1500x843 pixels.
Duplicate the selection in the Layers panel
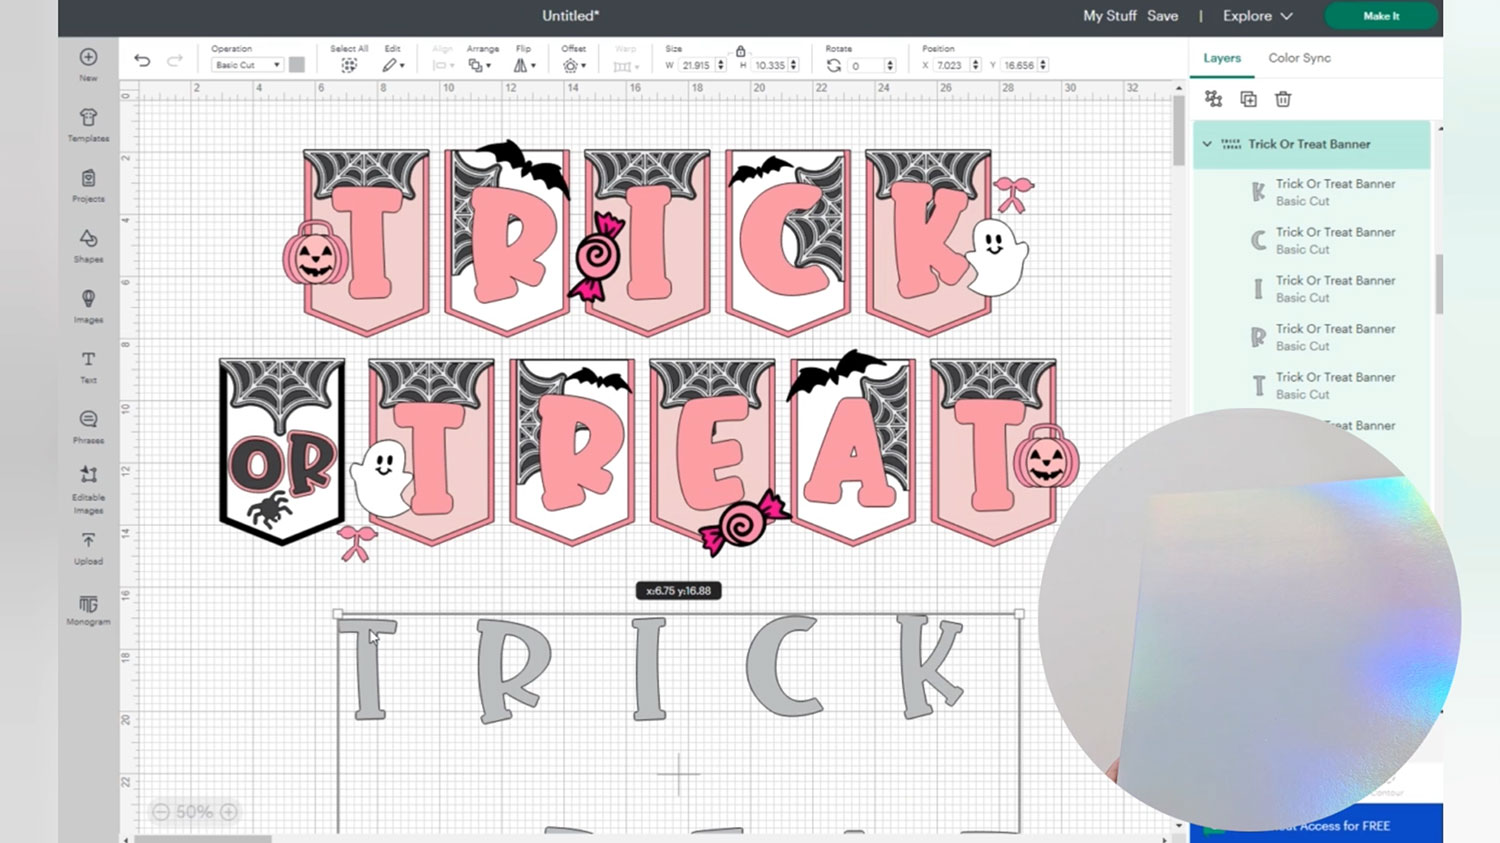point(1248,99)
